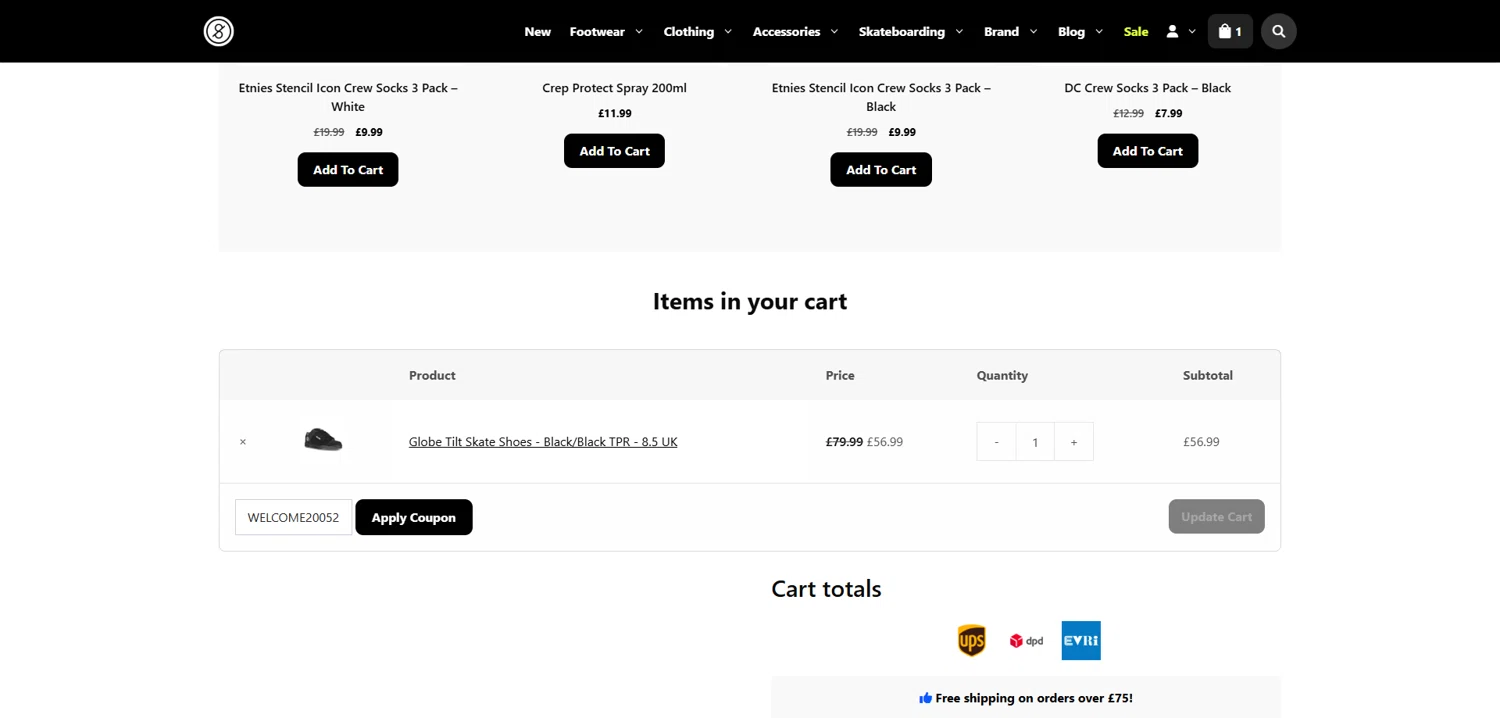Click the Evri courier logo
Image resolution: width=1500 pixels, height=718 pixels.
click(x=1081, y=641)
